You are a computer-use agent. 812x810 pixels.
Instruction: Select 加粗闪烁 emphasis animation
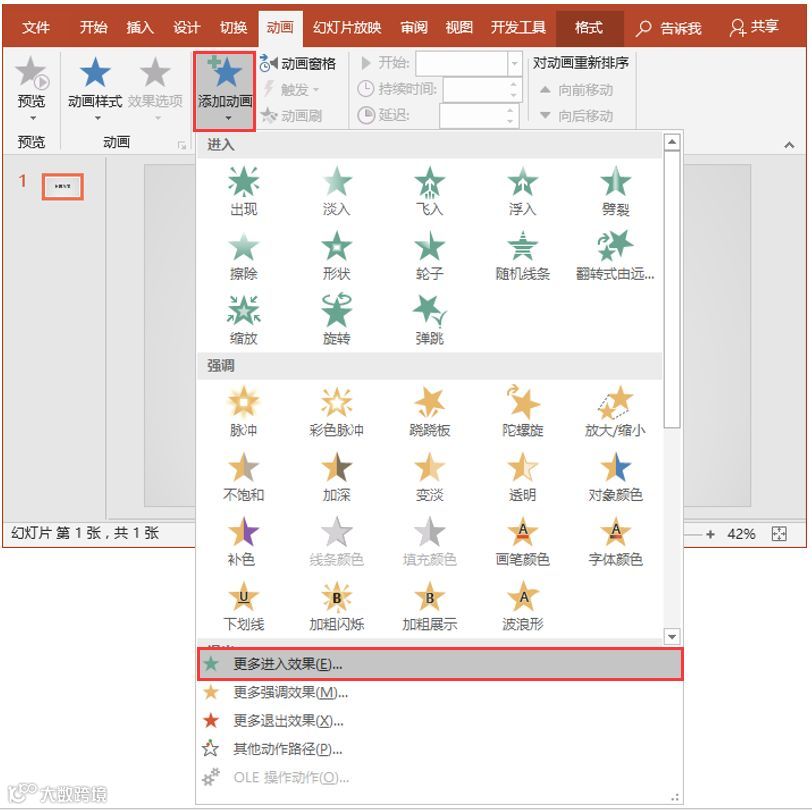click(337, 606)
